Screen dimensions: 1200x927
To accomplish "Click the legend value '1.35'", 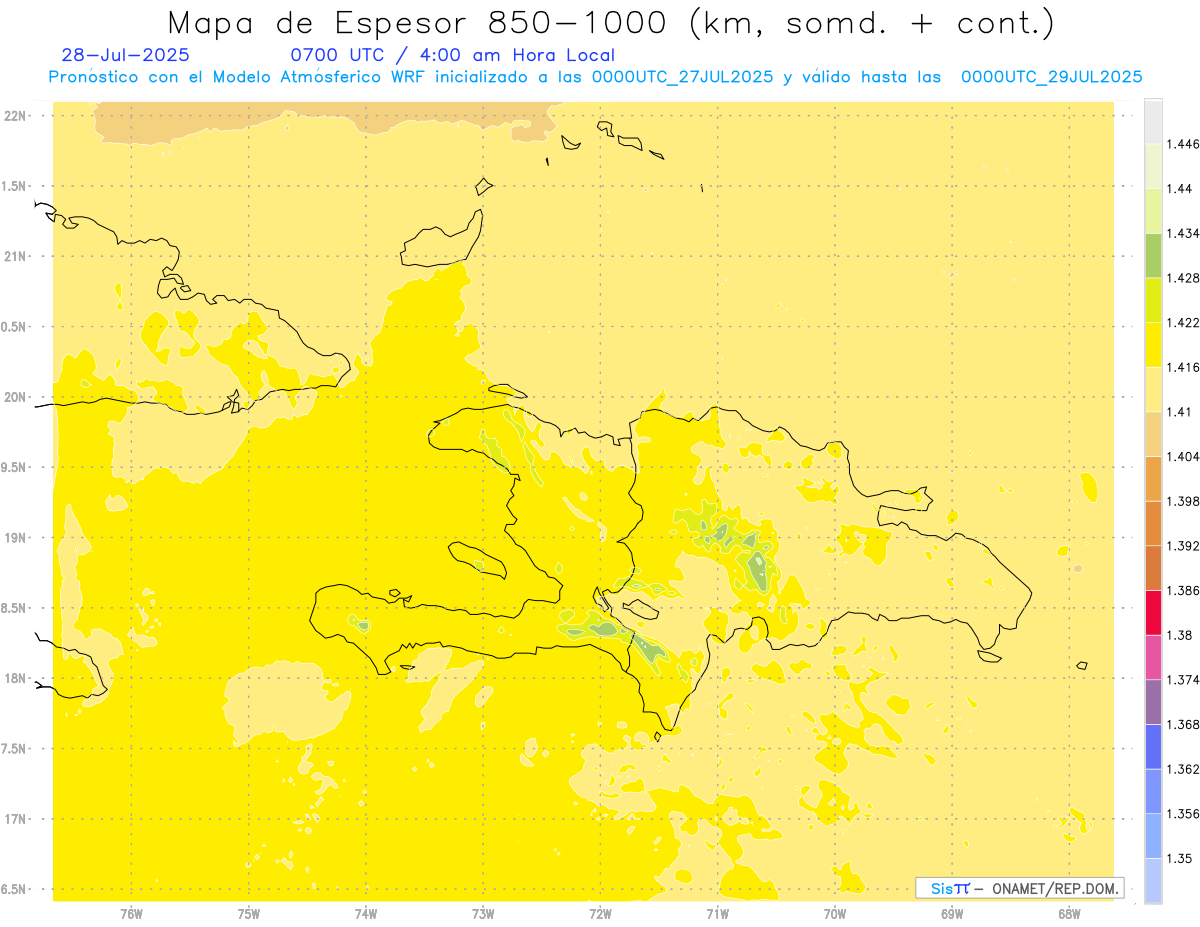I will click(1179, 858).
